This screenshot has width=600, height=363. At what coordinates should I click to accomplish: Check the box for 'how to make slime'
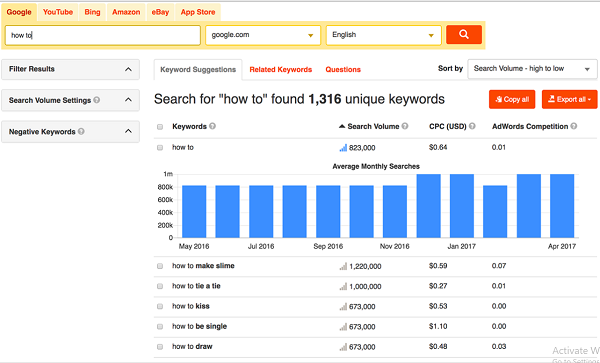(160, 266)
